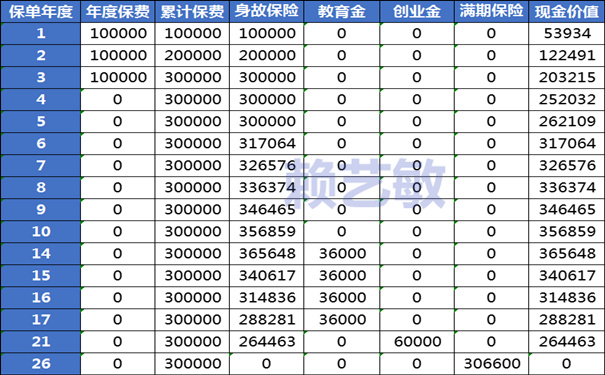
Task: Select the 保单年度 header cell
Action: pyautogui.click(x=41, y=11)
